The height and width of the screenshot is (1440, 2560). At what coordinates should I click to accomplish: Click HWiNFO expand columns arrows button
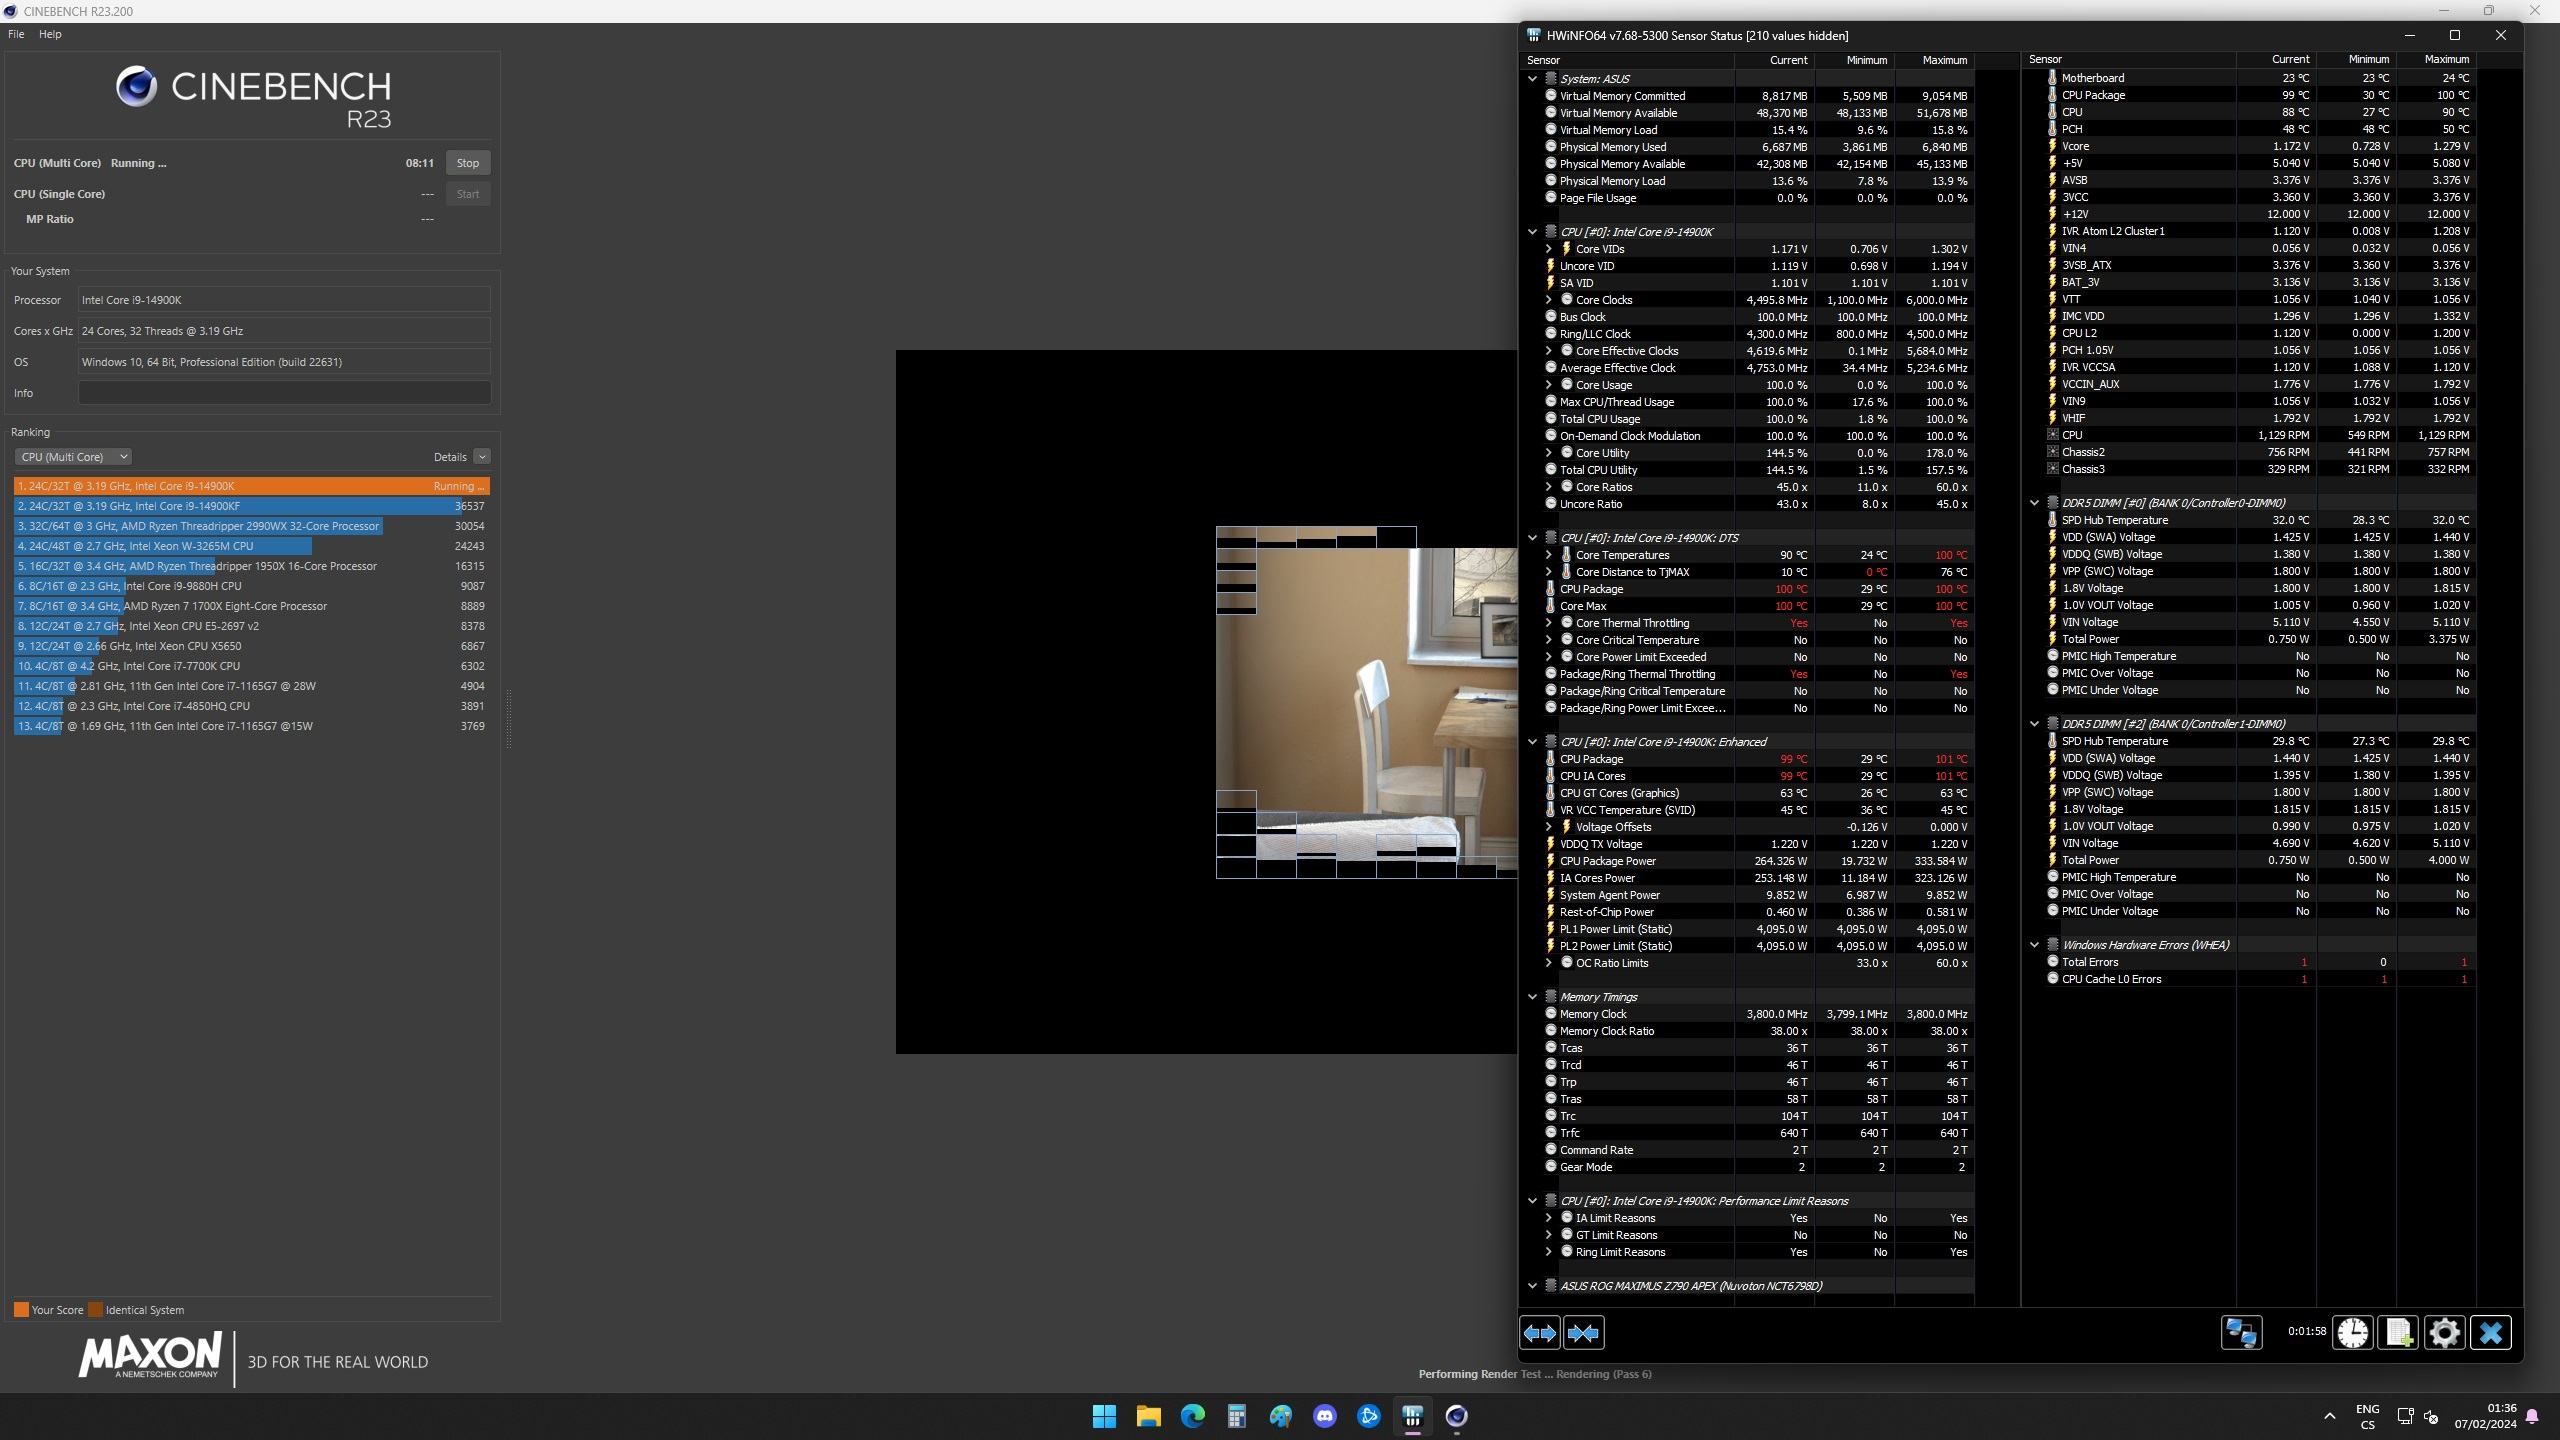pos(1539,1333)
